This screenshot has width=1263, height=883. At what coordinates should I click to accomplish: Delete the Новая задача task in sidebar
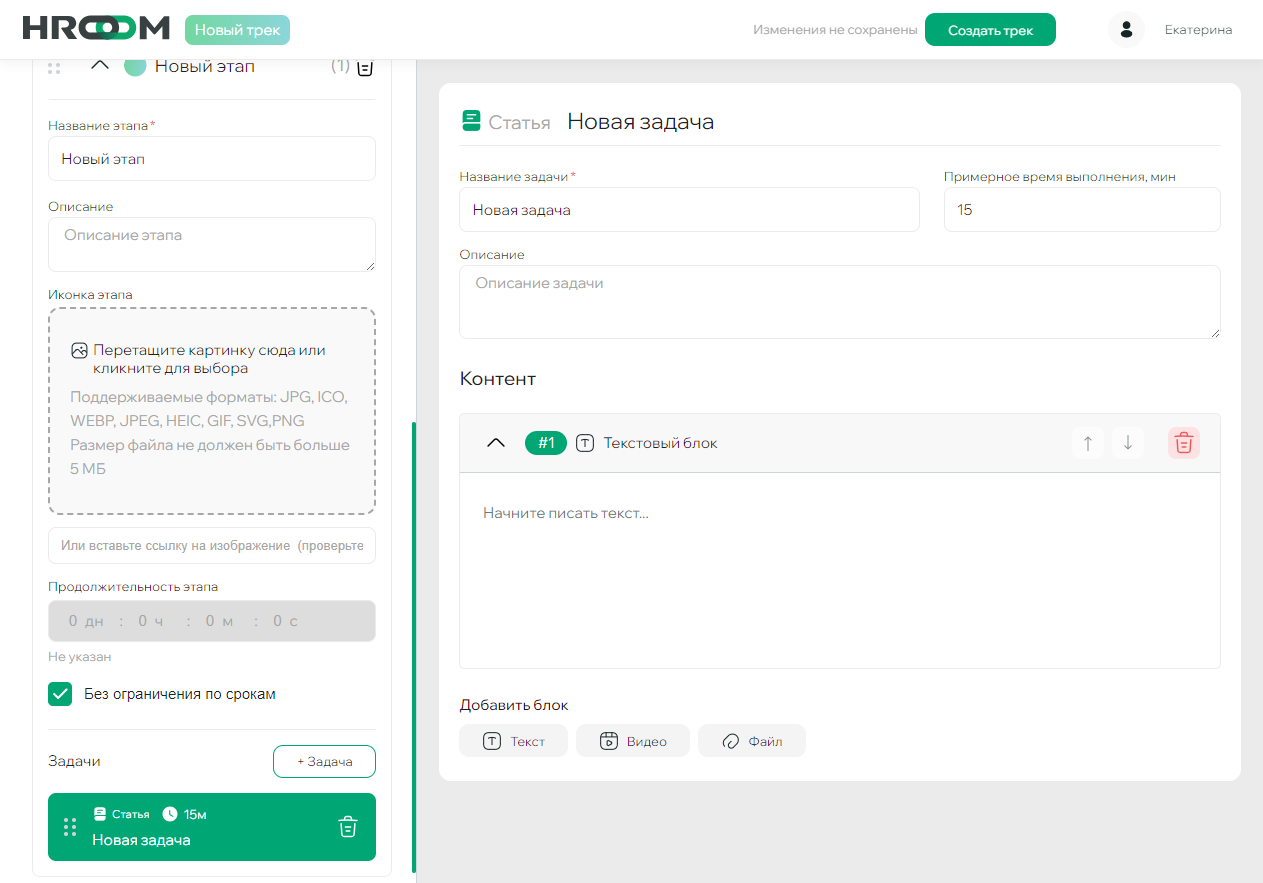coord(347,827)
